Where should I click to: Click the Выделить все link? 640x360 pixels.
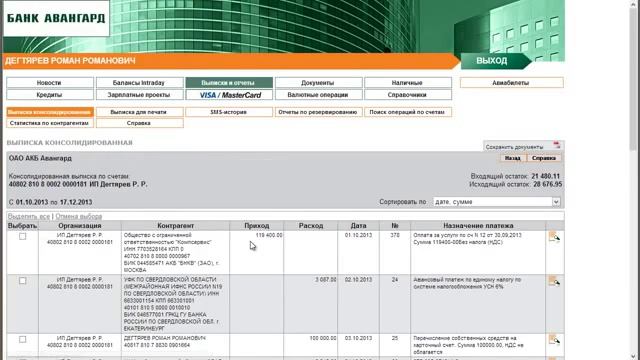29,216
